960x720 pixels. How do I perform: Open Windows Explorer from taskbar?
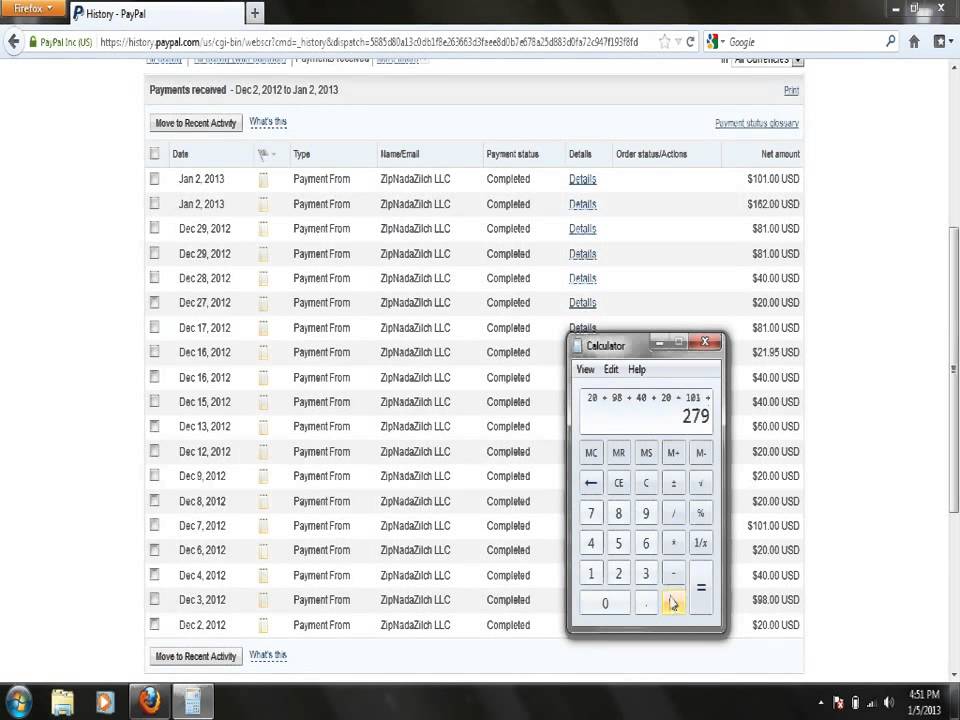point(62,702)
